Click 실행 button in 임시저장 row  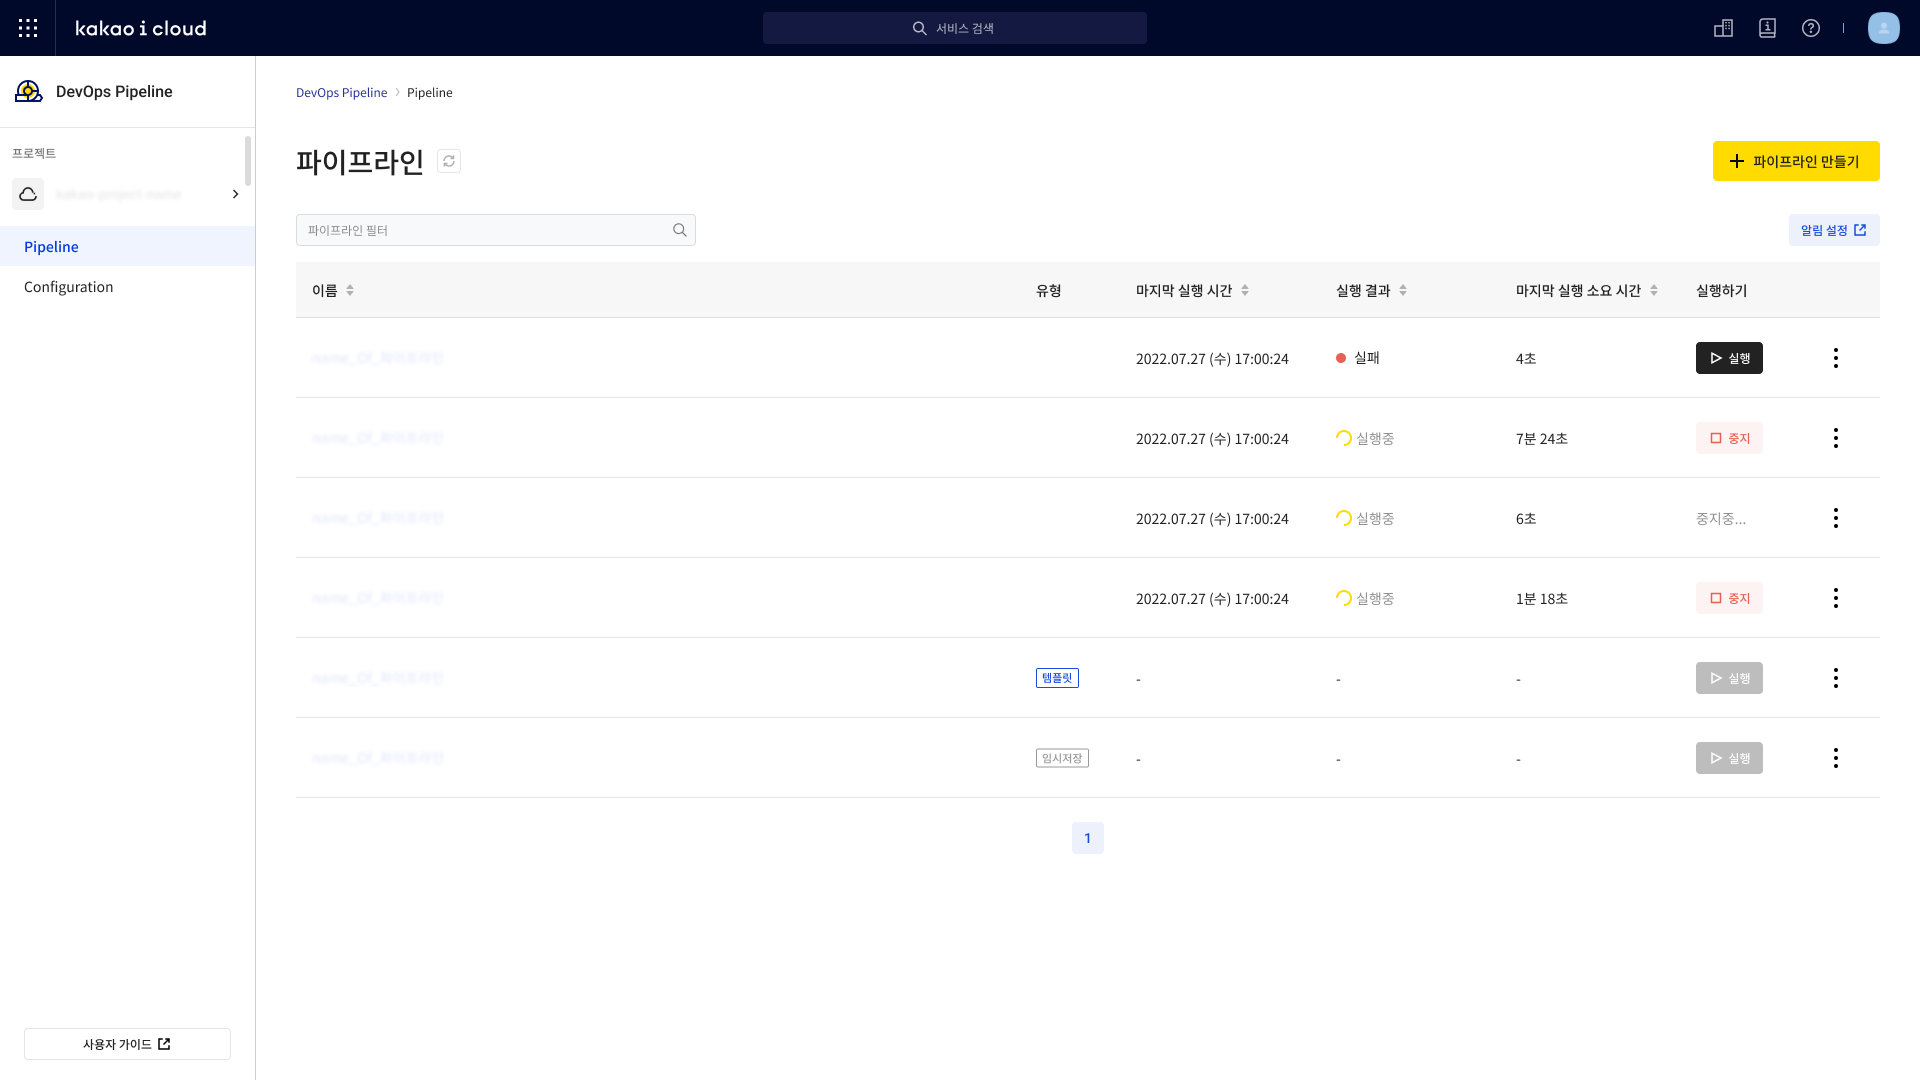pyautogui.click(x=1729, y=758)
